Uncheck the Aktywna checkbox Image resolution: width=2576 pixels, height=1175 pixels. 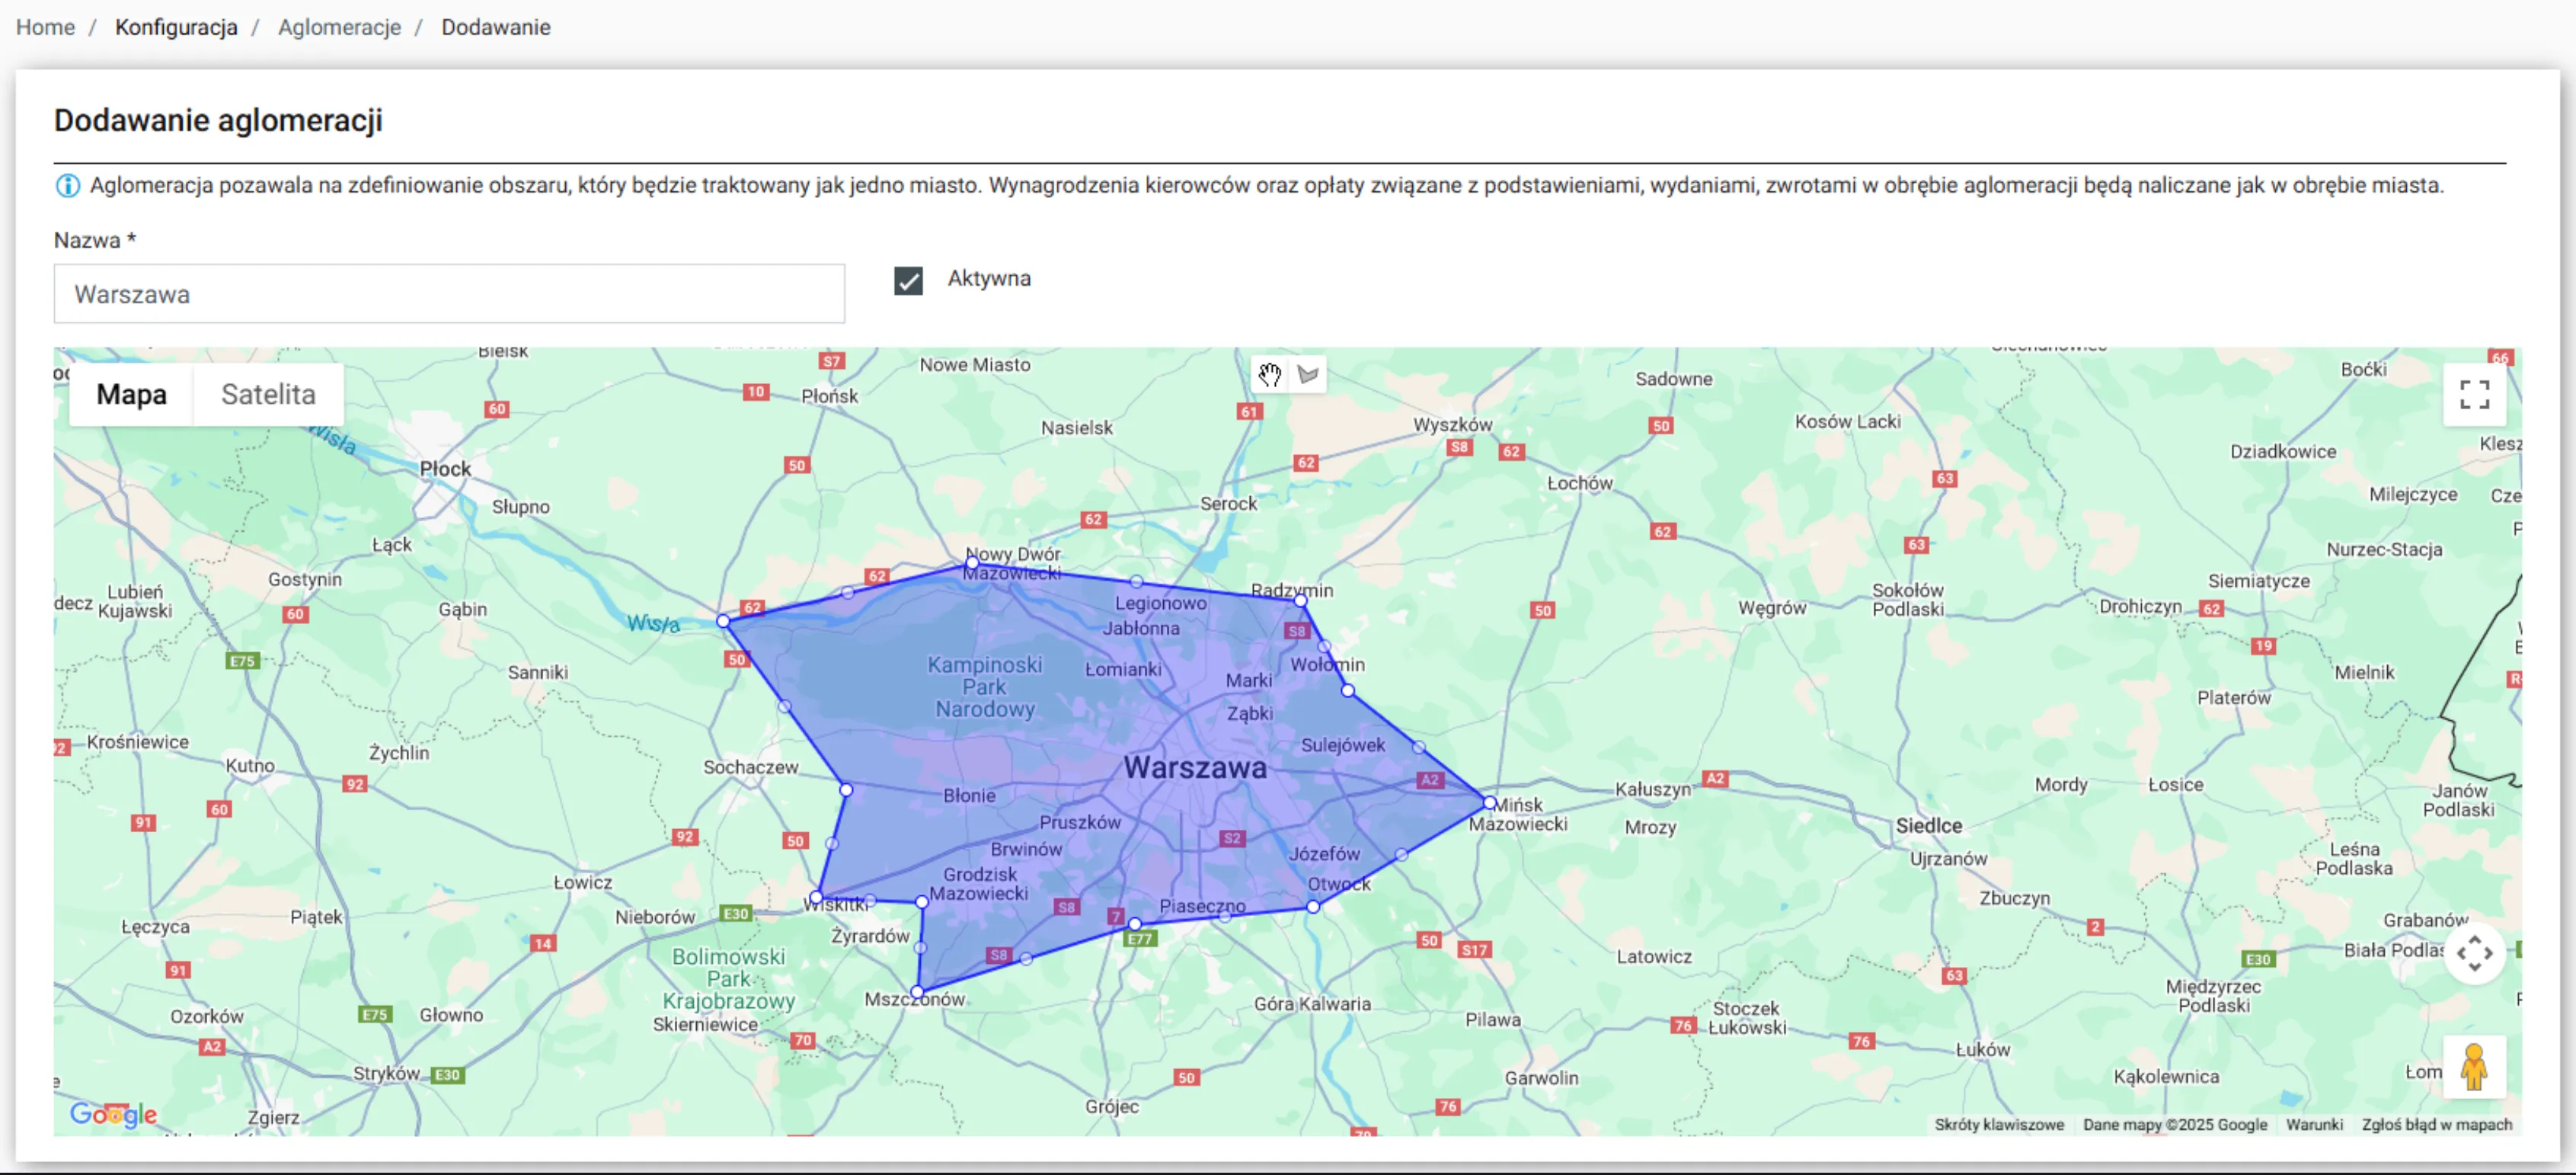coord(908,281)
